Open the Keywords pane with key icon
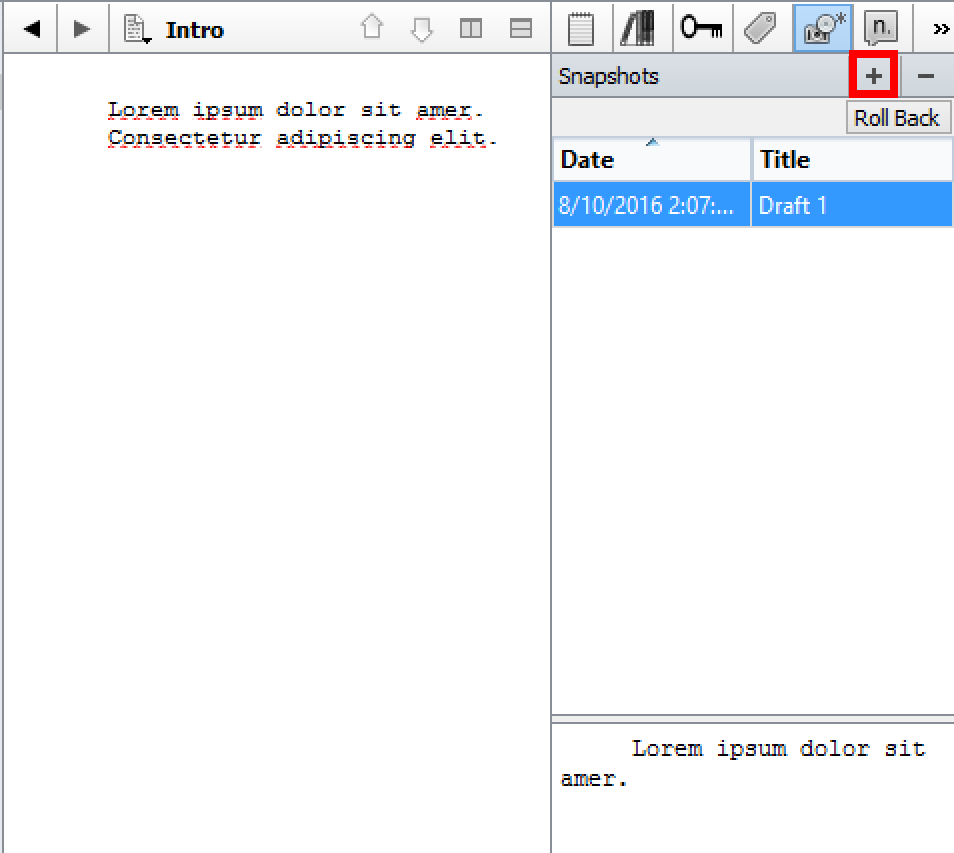 (701, 29)
